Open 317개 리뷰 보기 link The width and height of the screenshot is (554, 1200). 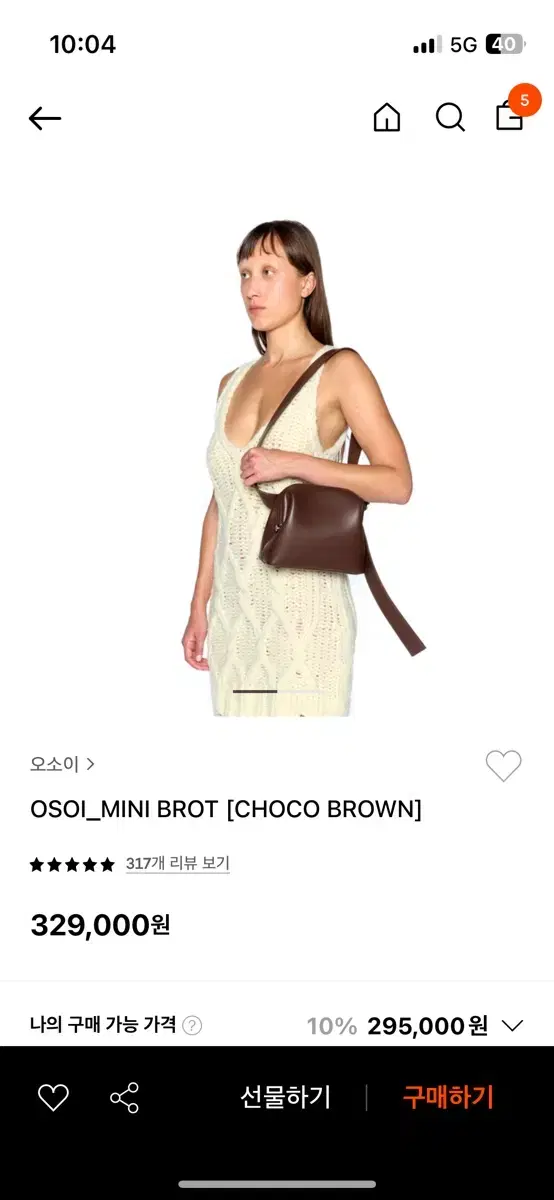178,864
